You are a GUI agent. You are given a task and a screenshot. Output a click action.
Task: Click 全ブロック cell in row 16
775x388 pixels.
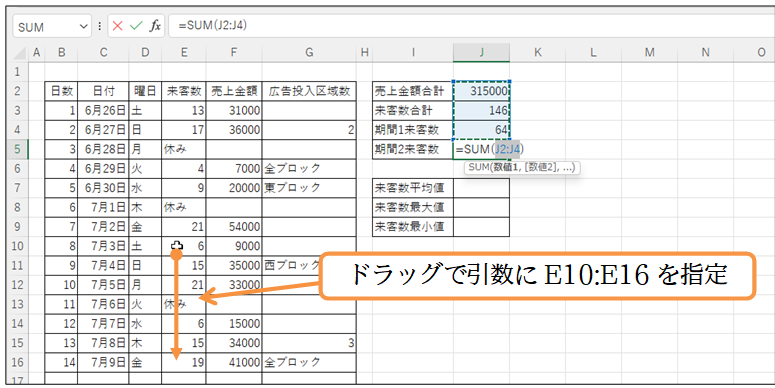[x=309, y=362]
